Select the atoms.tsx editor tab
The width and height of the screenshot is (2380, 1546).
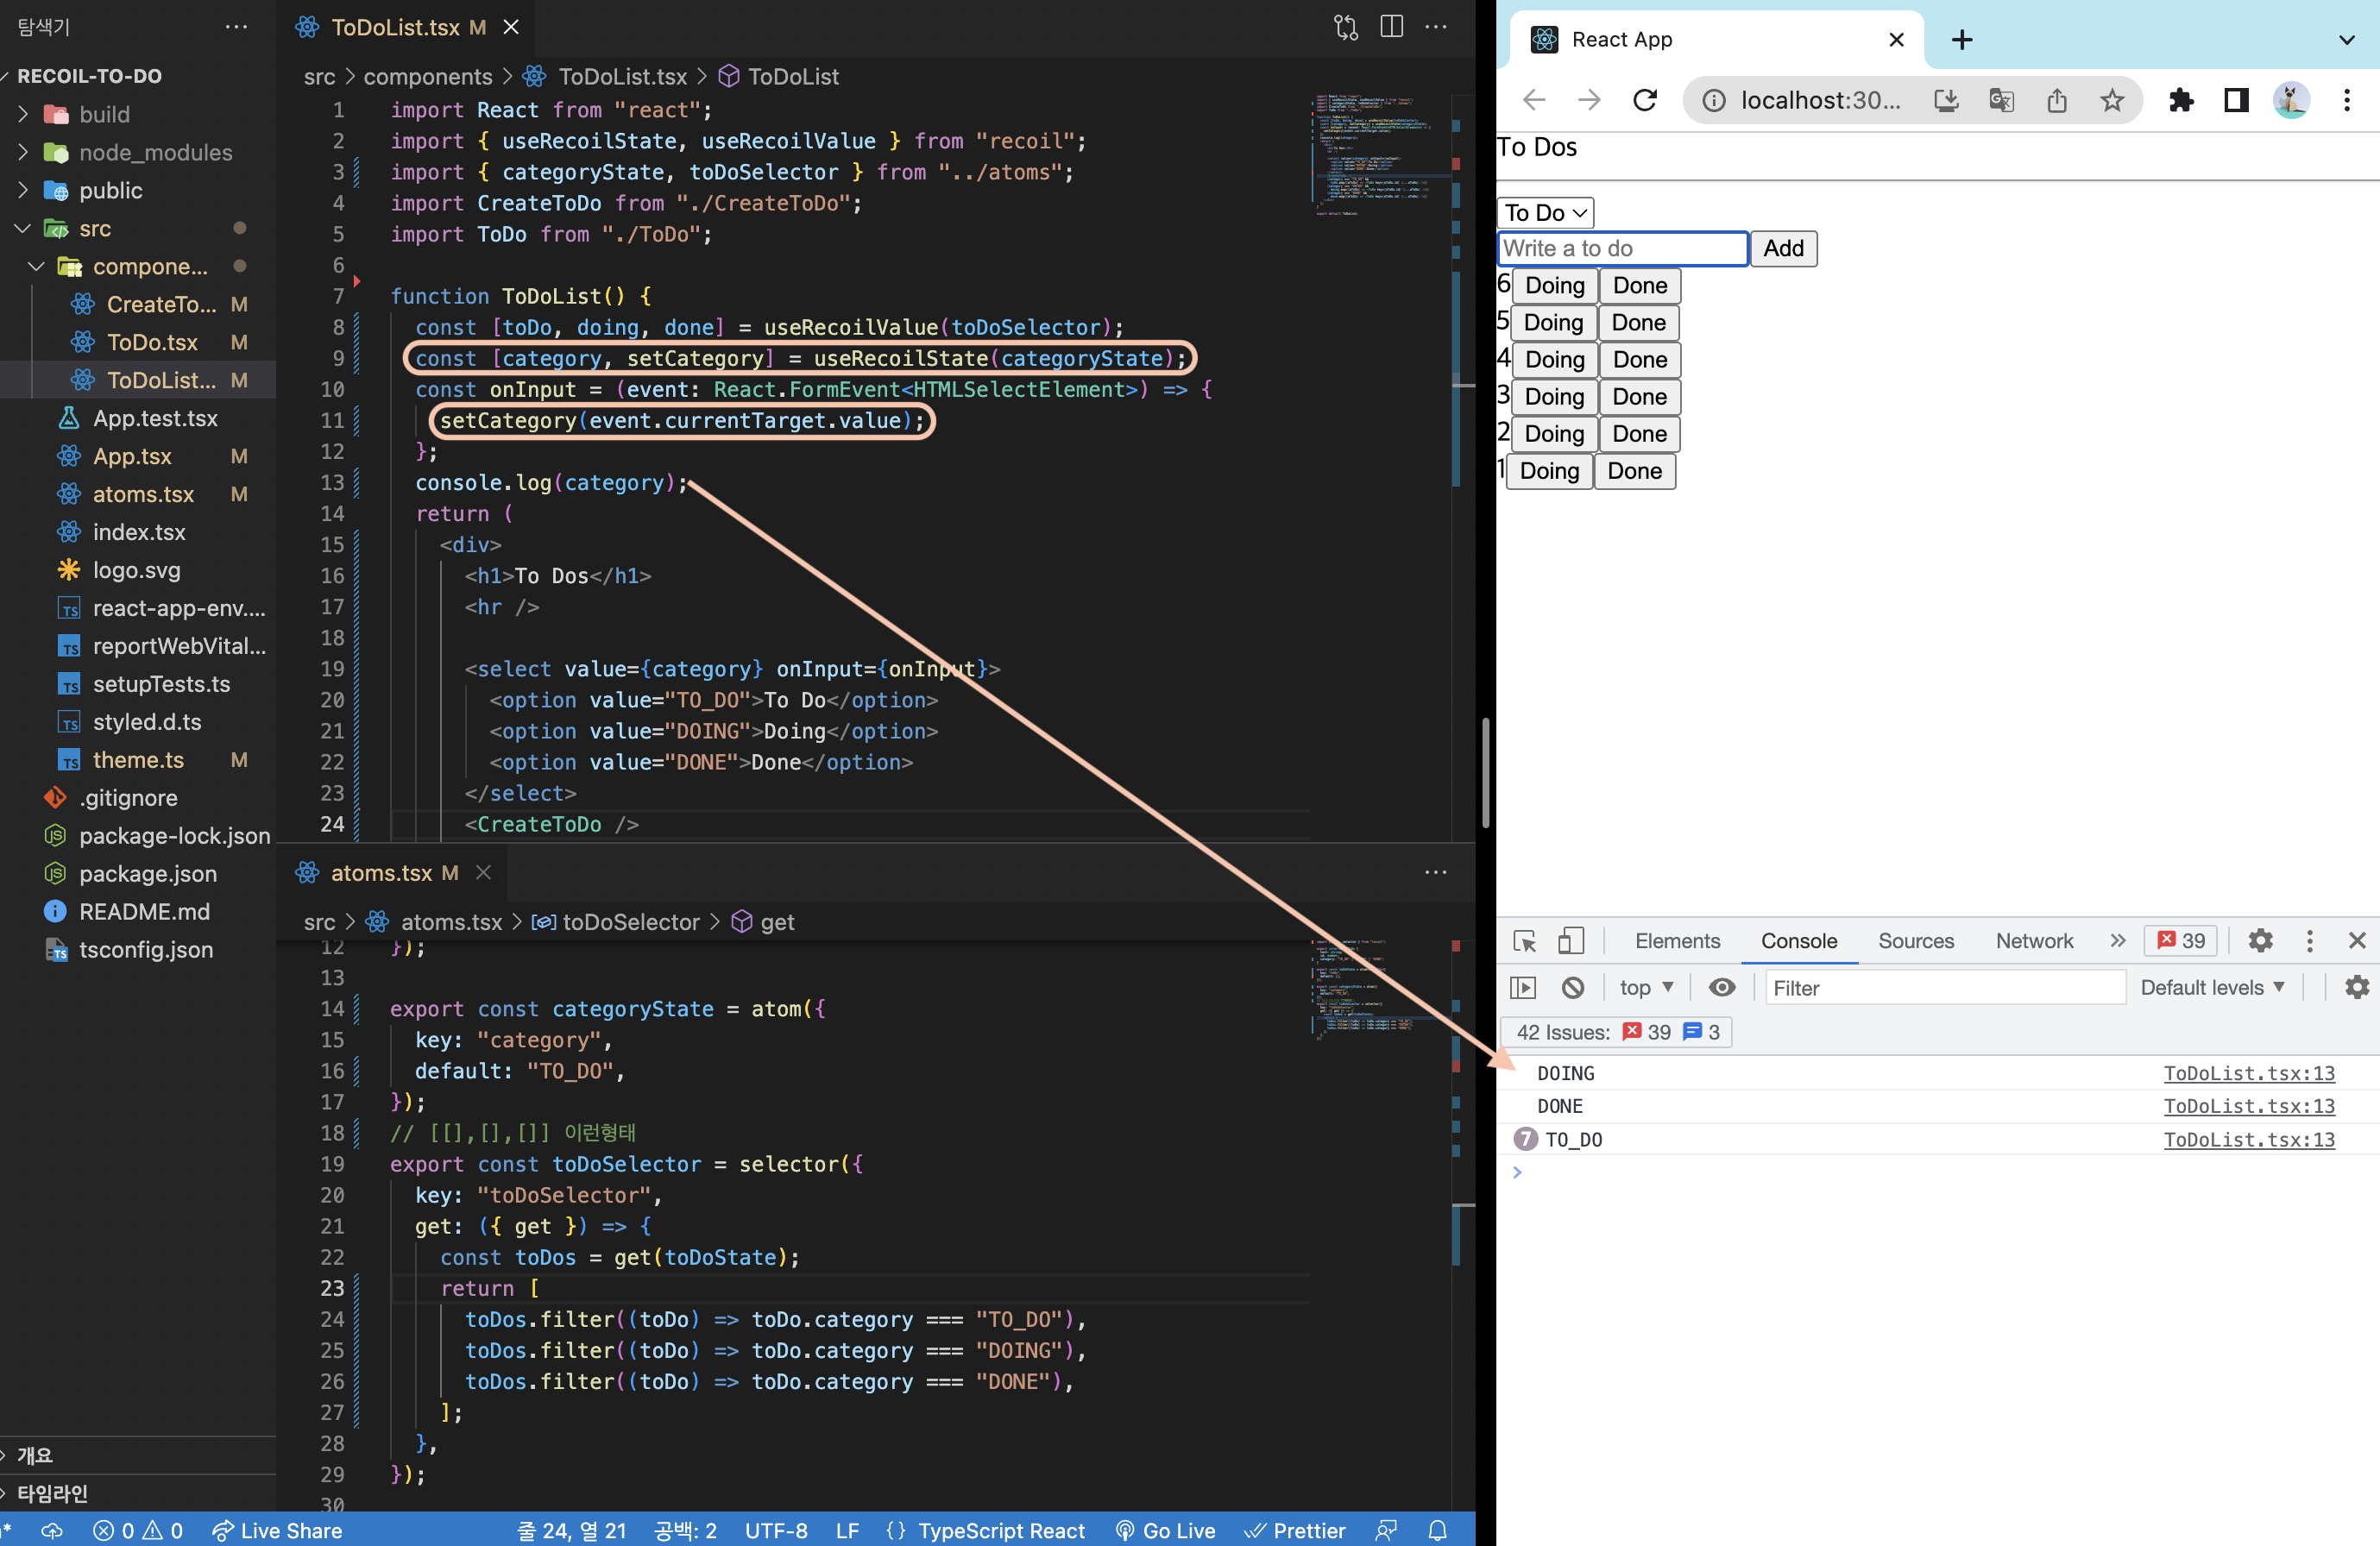[x=381, y=873]
